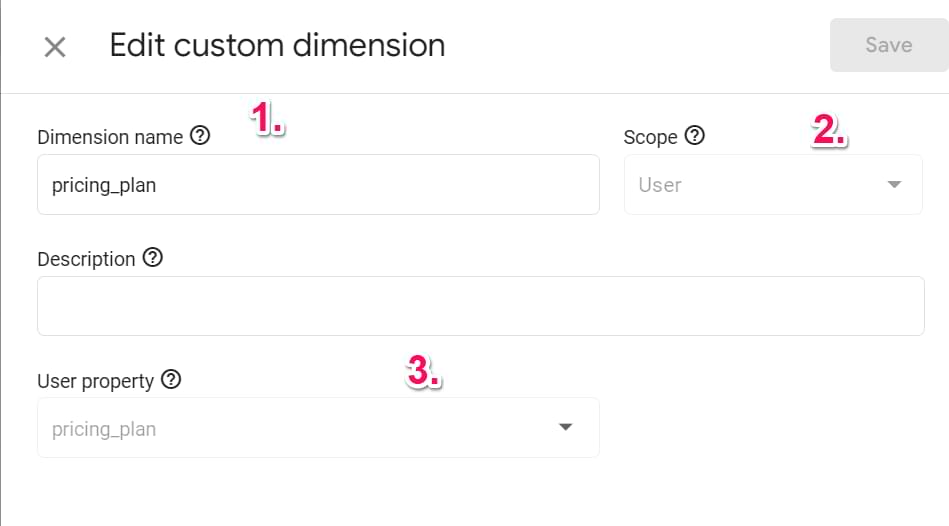Click the 'Description' label text

[x=86, y=259]
